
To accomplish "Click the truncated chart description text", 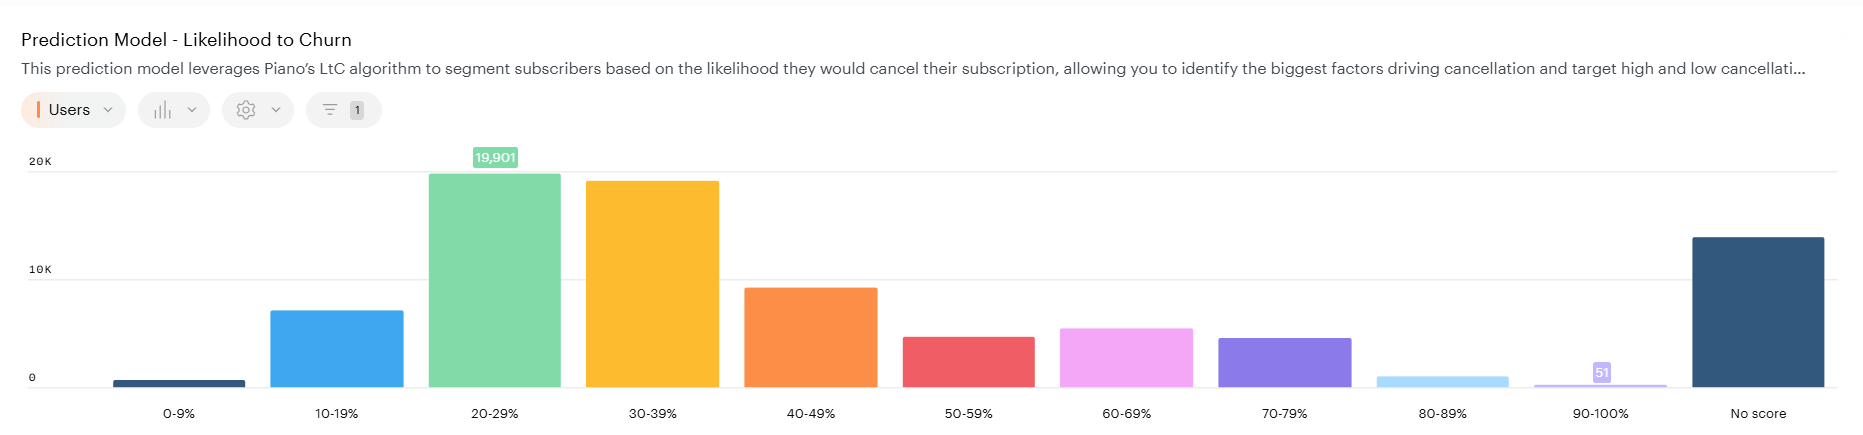I will click(912, 69).
